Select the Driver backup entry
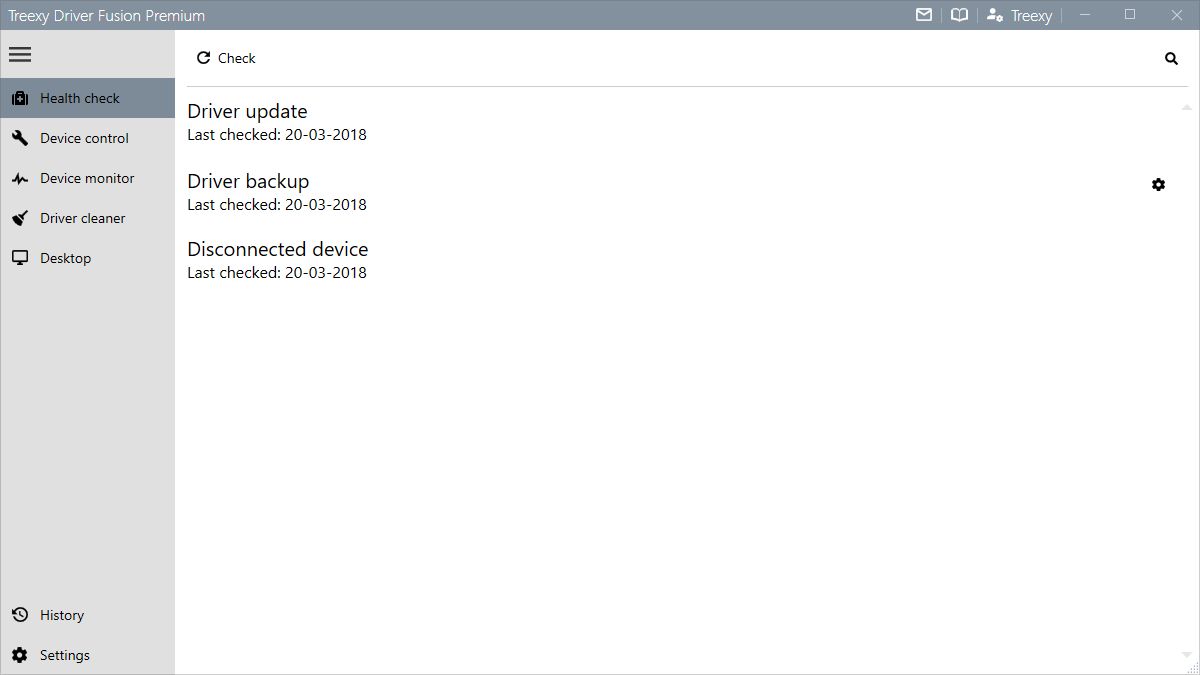Screen dimensions: 1200x675 (x=248, y=181)
